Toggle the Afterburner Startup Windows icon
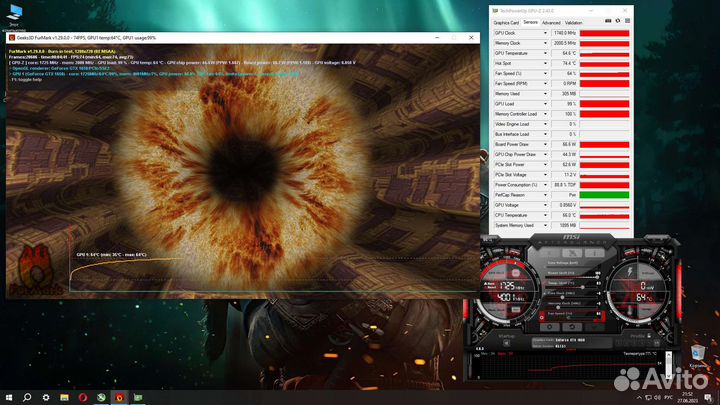Screen dimensions: 720x405 [x=506, y=343]
